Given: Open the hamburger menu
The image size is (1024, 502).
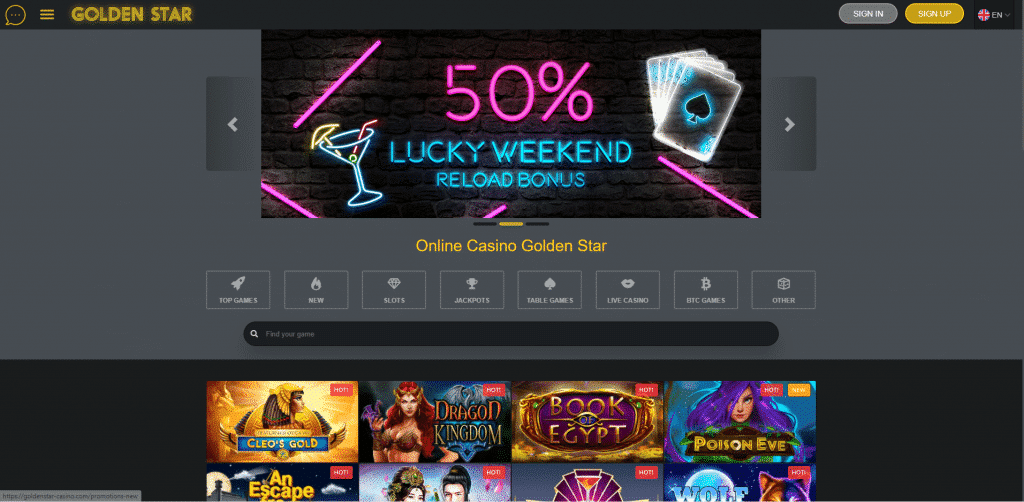Looking at the screenshot, I should click(47, 14).
